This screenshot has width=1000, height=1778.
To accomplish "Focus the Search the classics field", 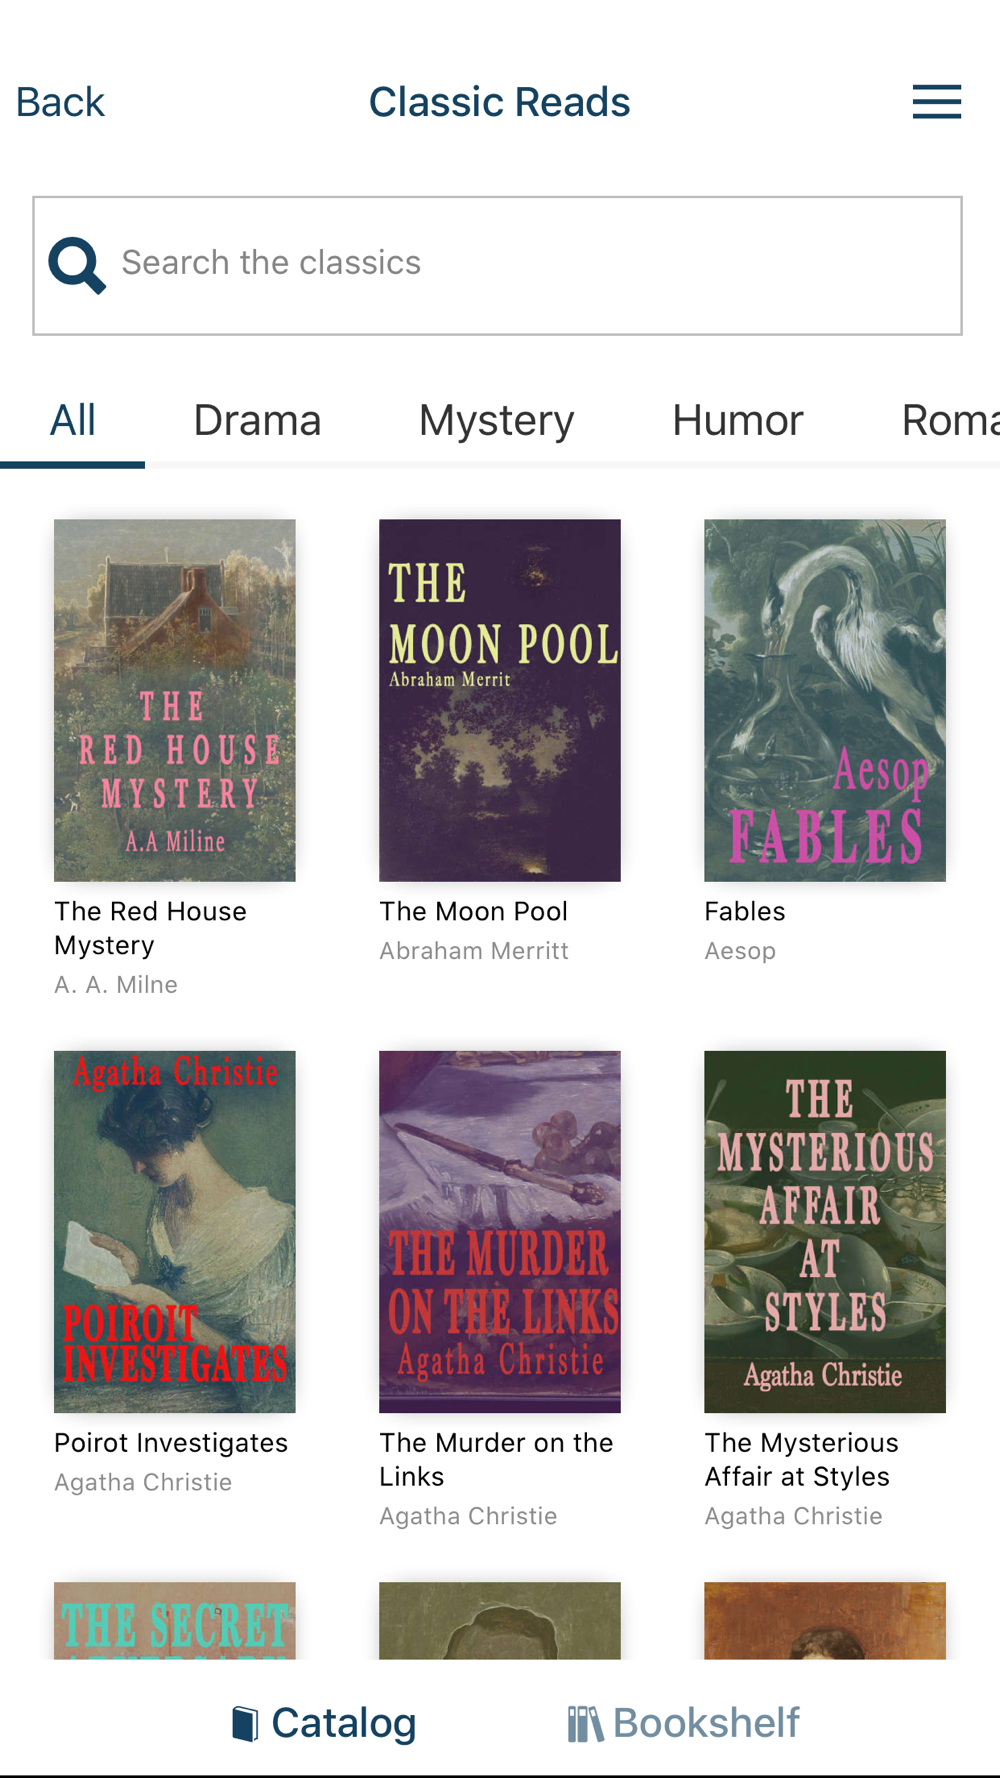I will [497, 265].
